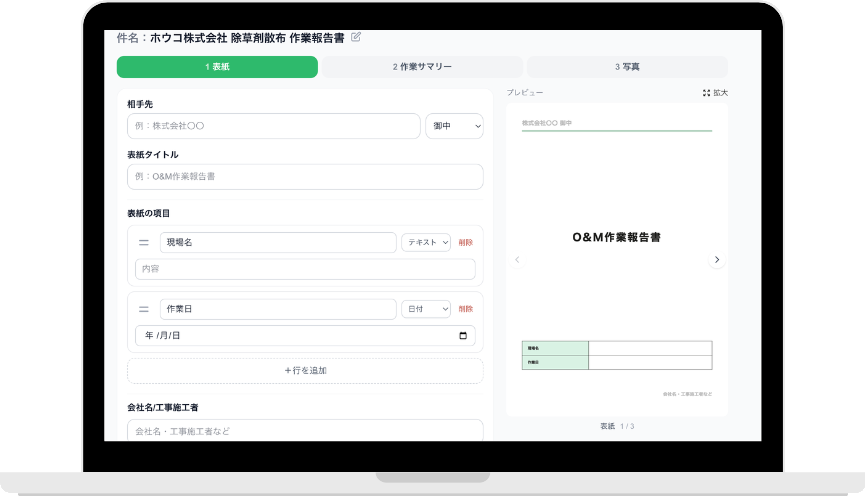865x496 pixels.
Task: Focus the 表紙タイトル input field
Action: (x=305, y=177)
